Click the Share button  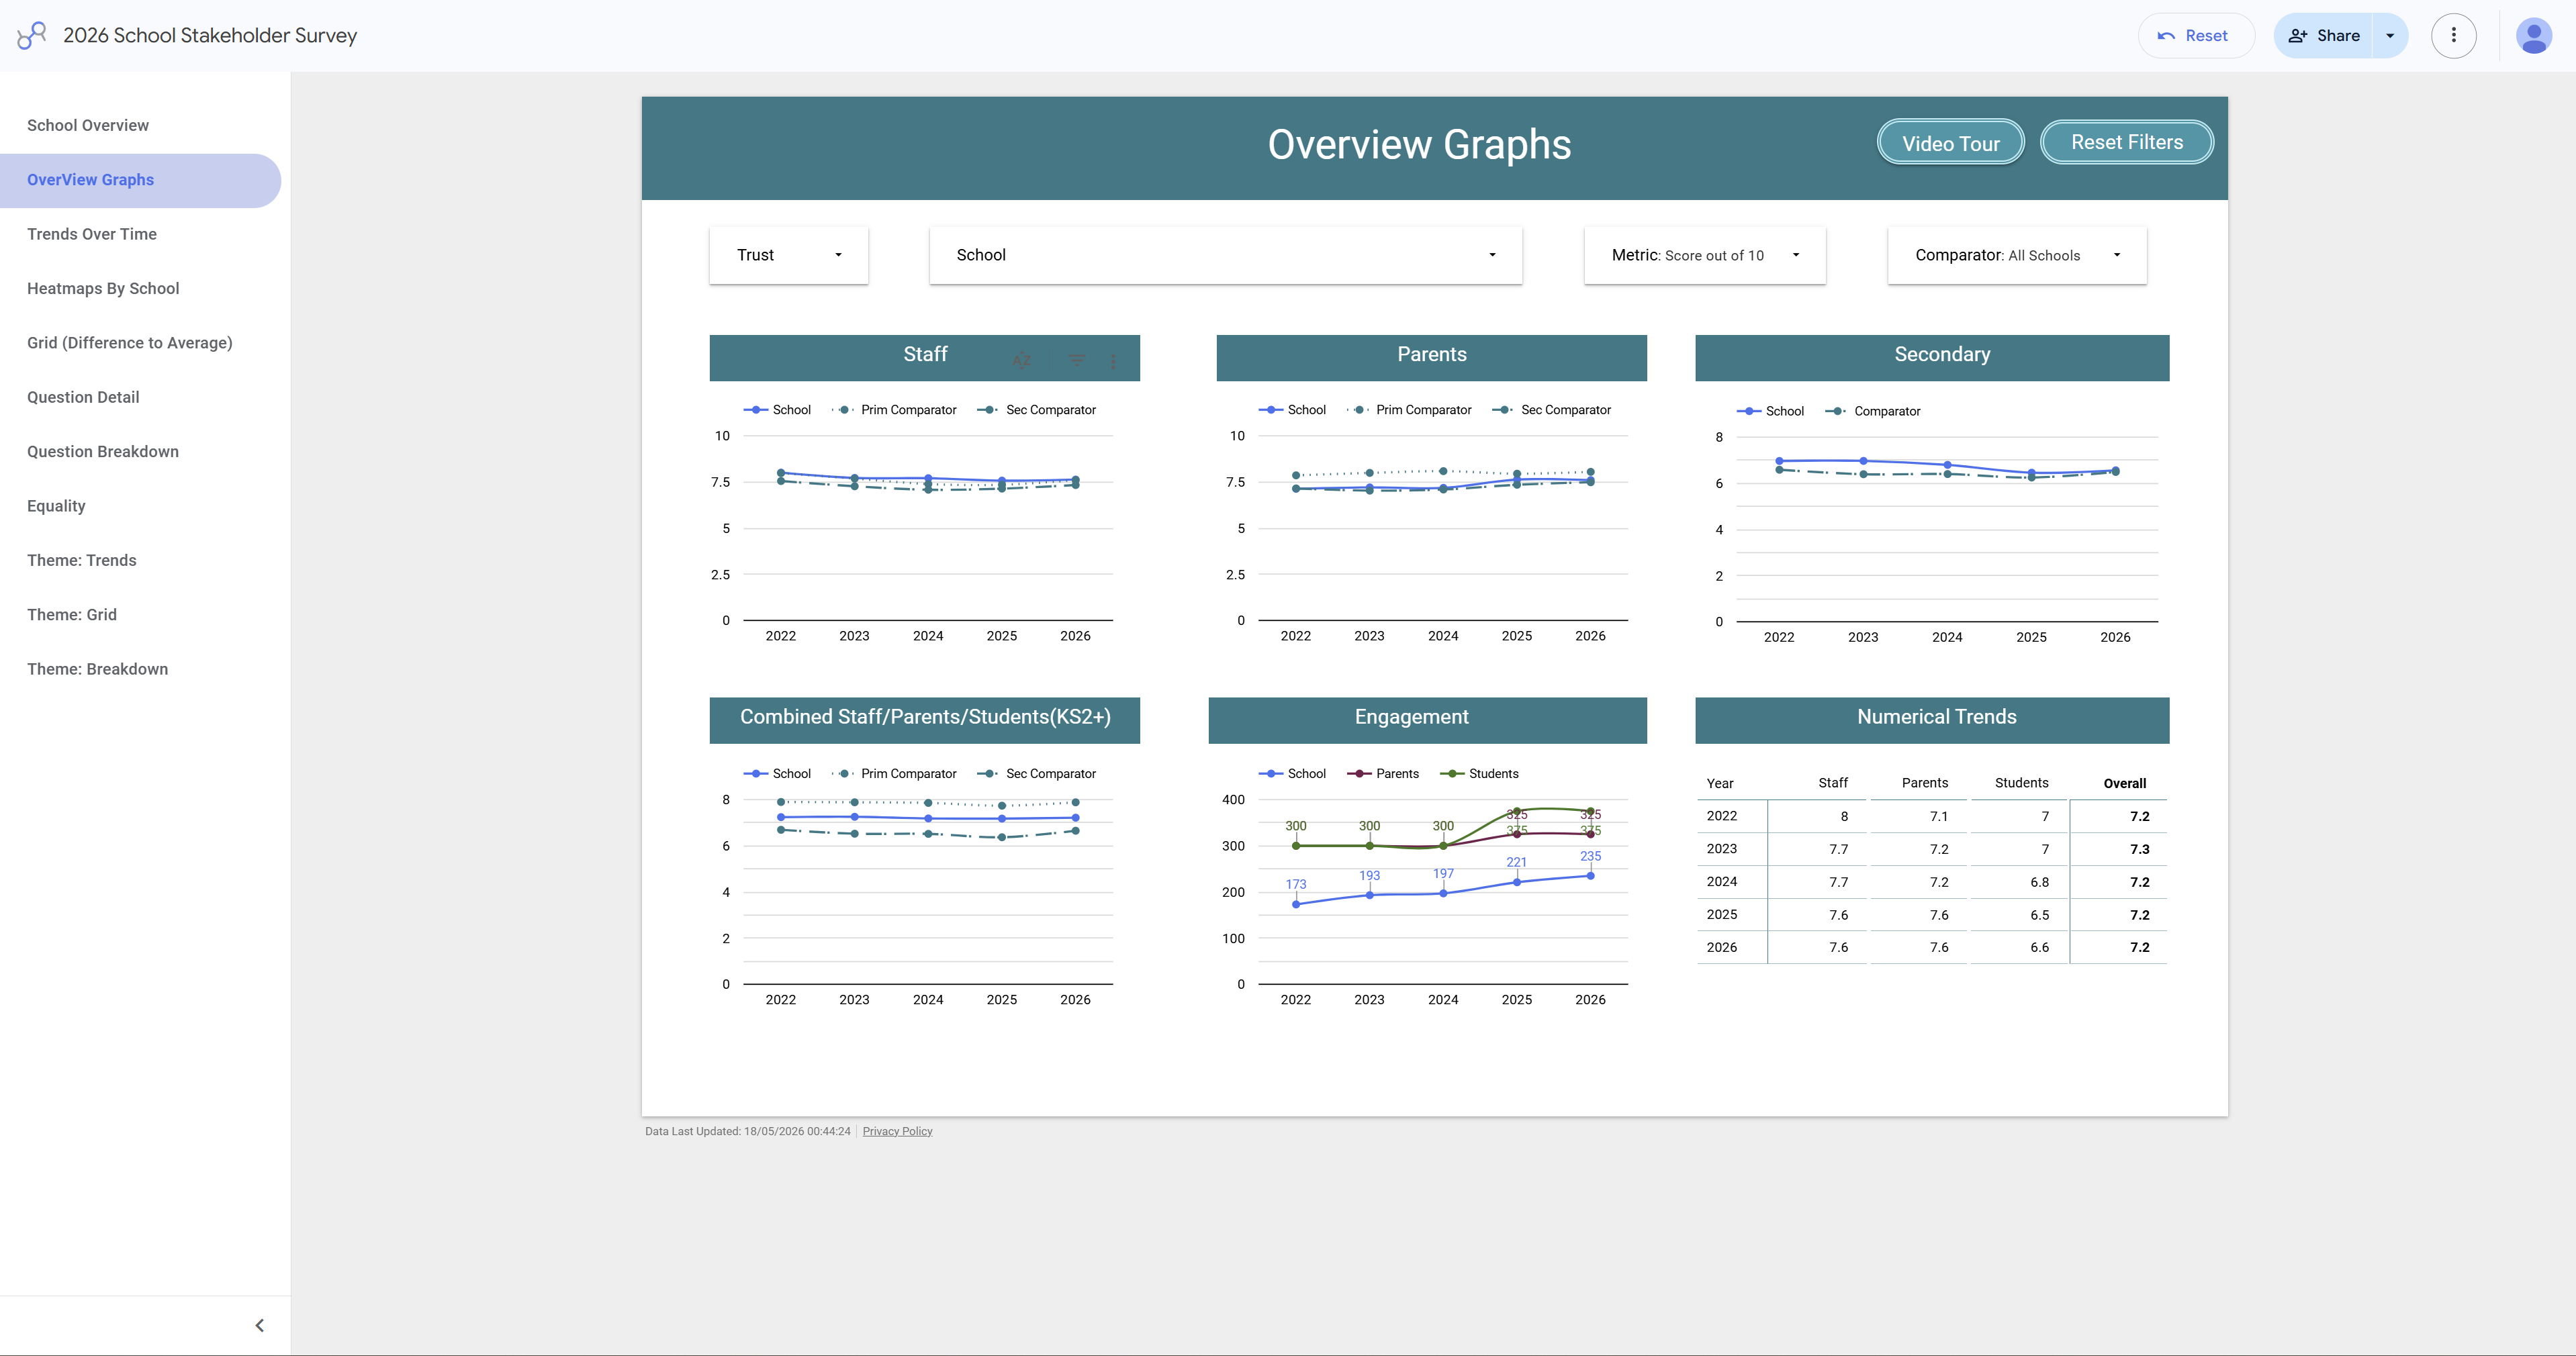tap(2323, 36)
